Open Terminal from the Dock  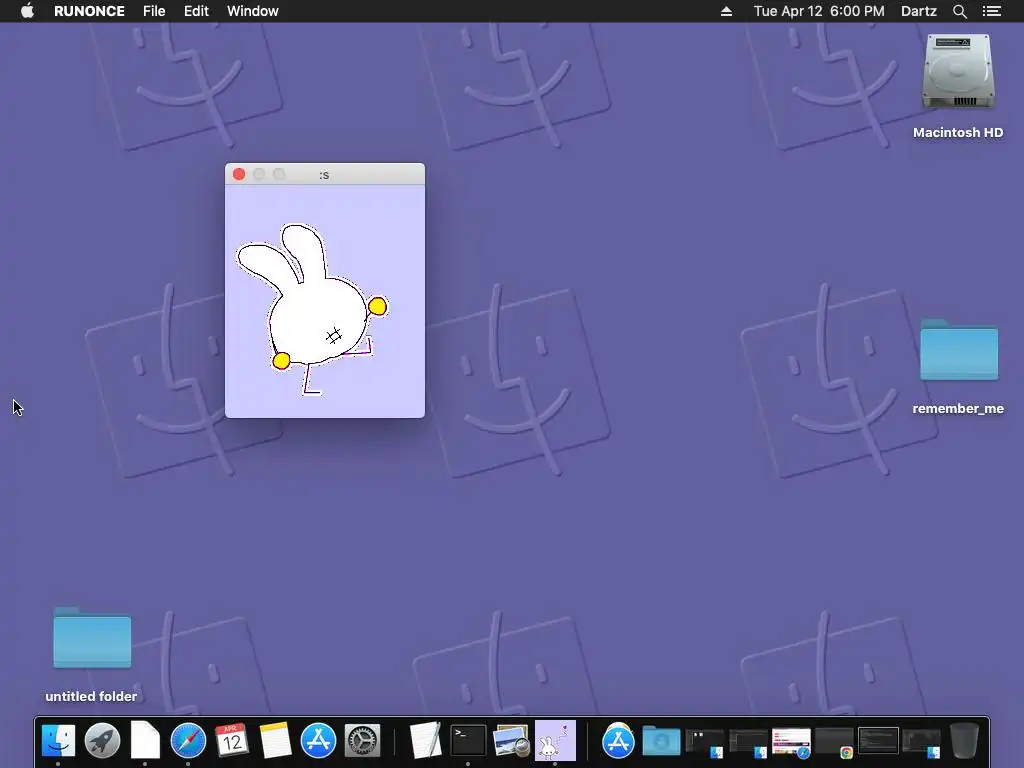pos(468,741)
